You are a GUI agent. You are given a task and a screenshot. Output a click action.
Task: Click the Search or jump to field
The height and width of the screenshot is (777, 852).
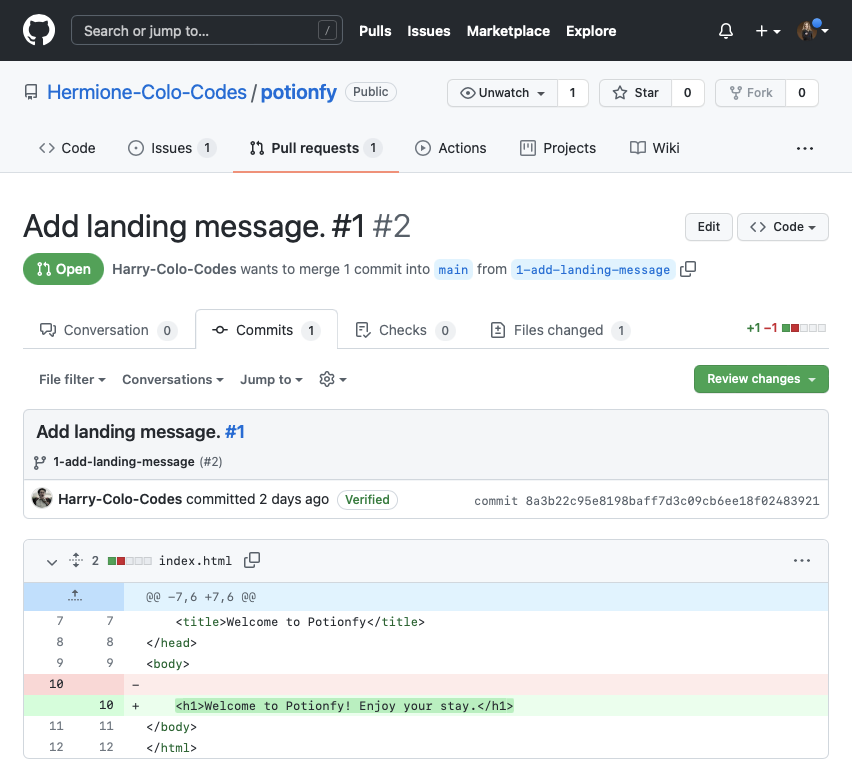(206, 31)
